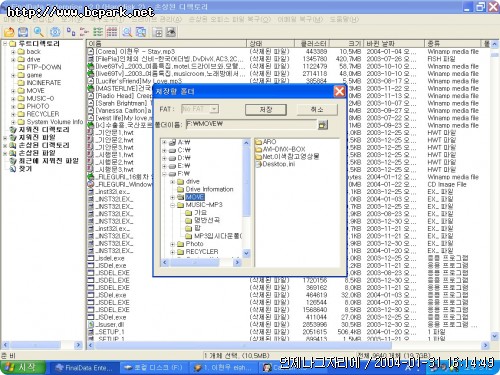Collapse the F:\ drive in dialog tree

pyautogui.click(x=164, y=174)
